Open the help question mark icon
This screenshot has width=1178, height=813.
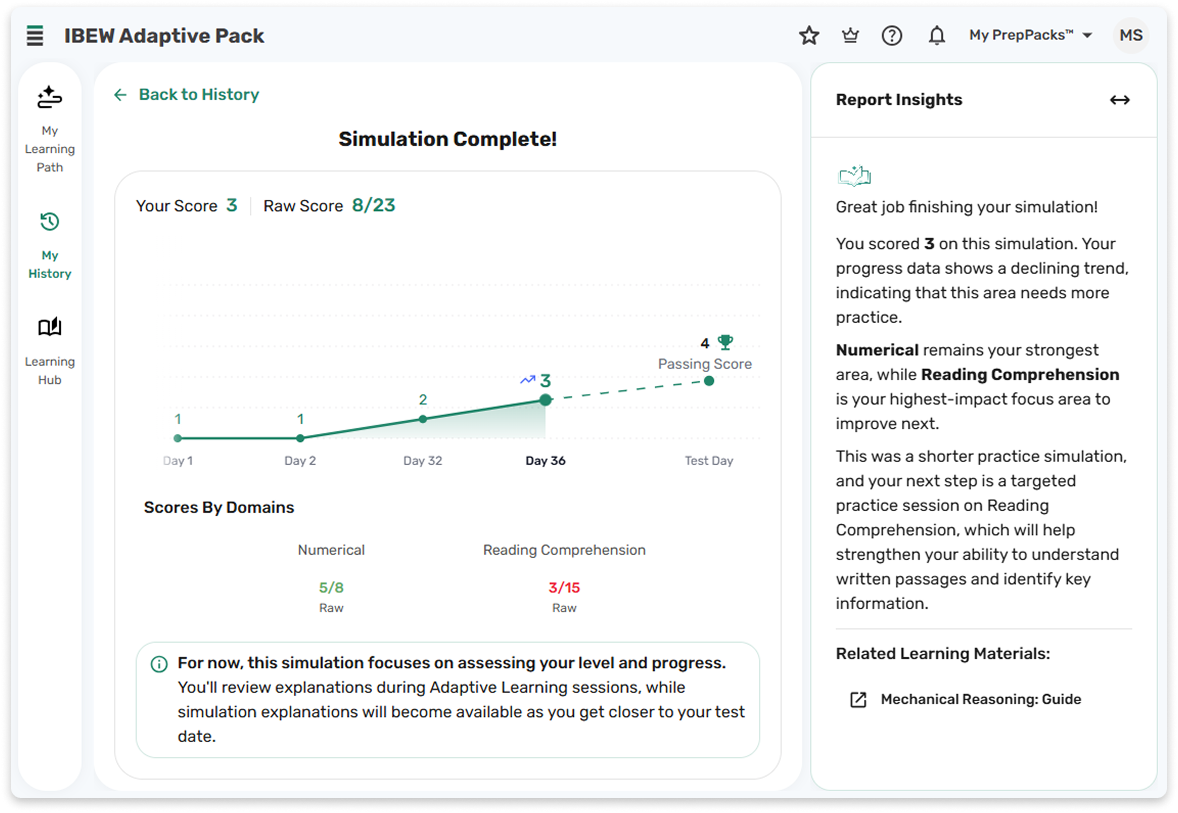(x=892, y=35)
